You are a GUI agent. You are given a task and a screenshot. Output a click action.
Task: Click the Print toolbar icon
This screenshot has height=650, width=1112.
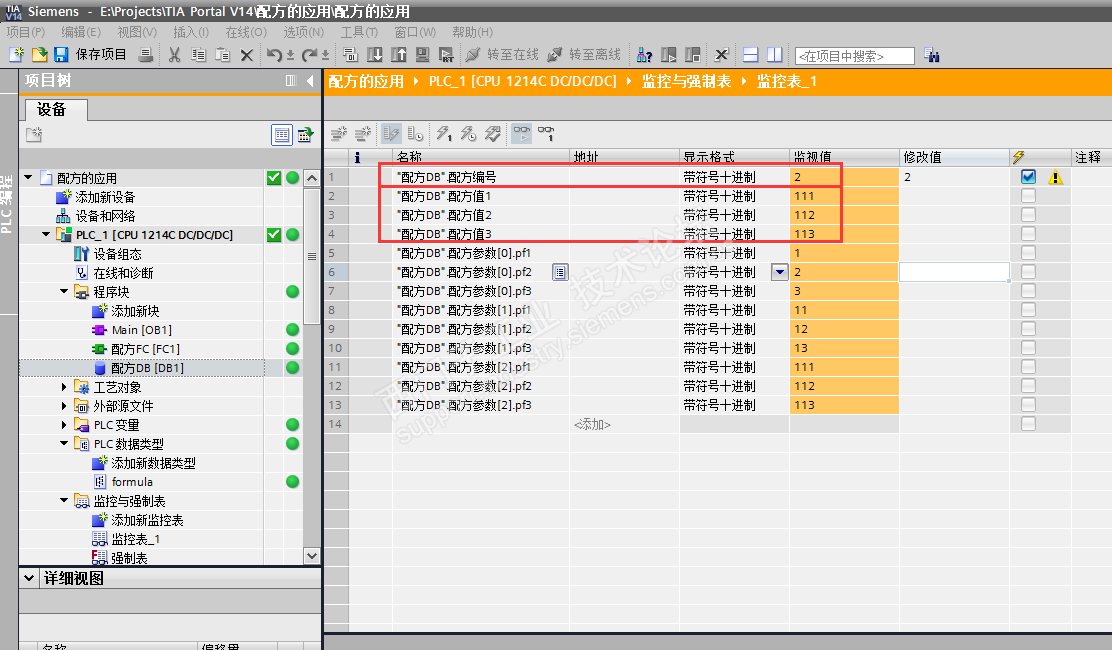coord(146,55)
